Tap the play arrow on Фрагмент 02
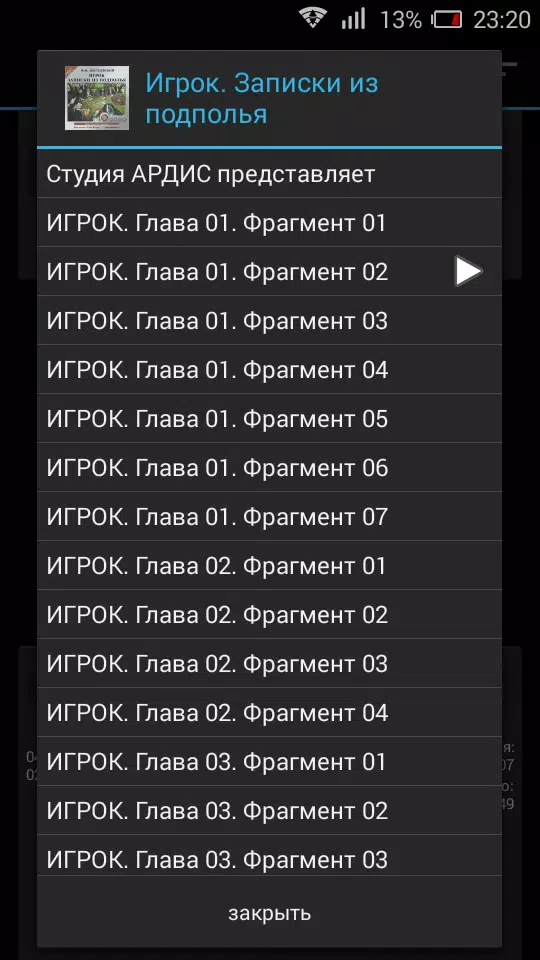The height and width of the screenshot is (960, 540). click(468, 271)
